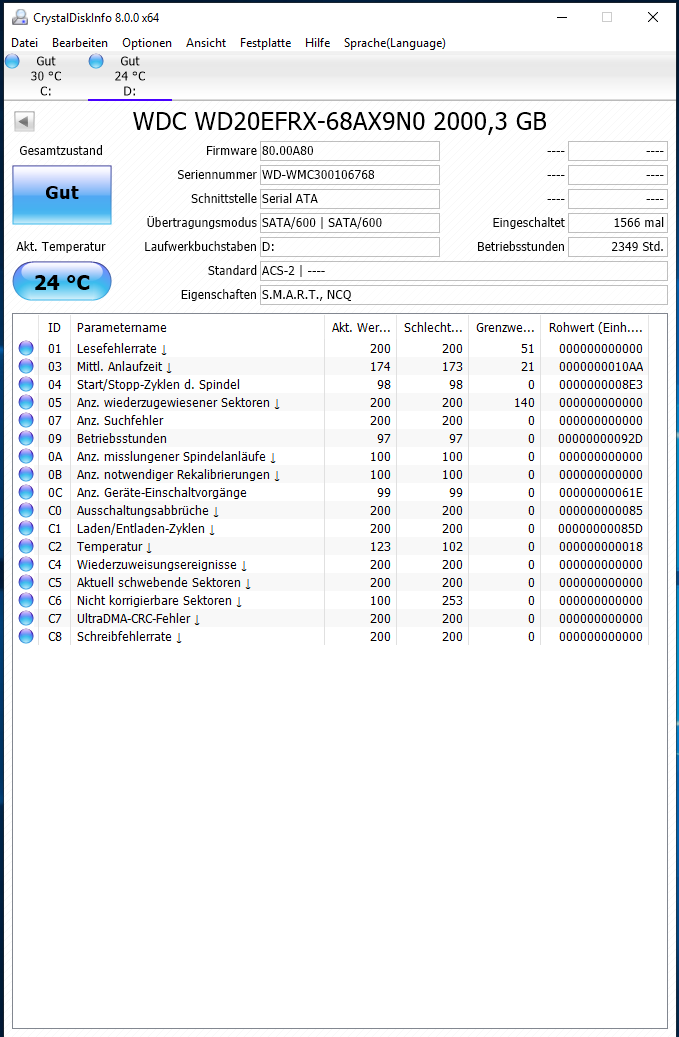Select the D: drive status orb
Image resolution: width=679 pixels, height=1037 pixels.
[96, 62]
